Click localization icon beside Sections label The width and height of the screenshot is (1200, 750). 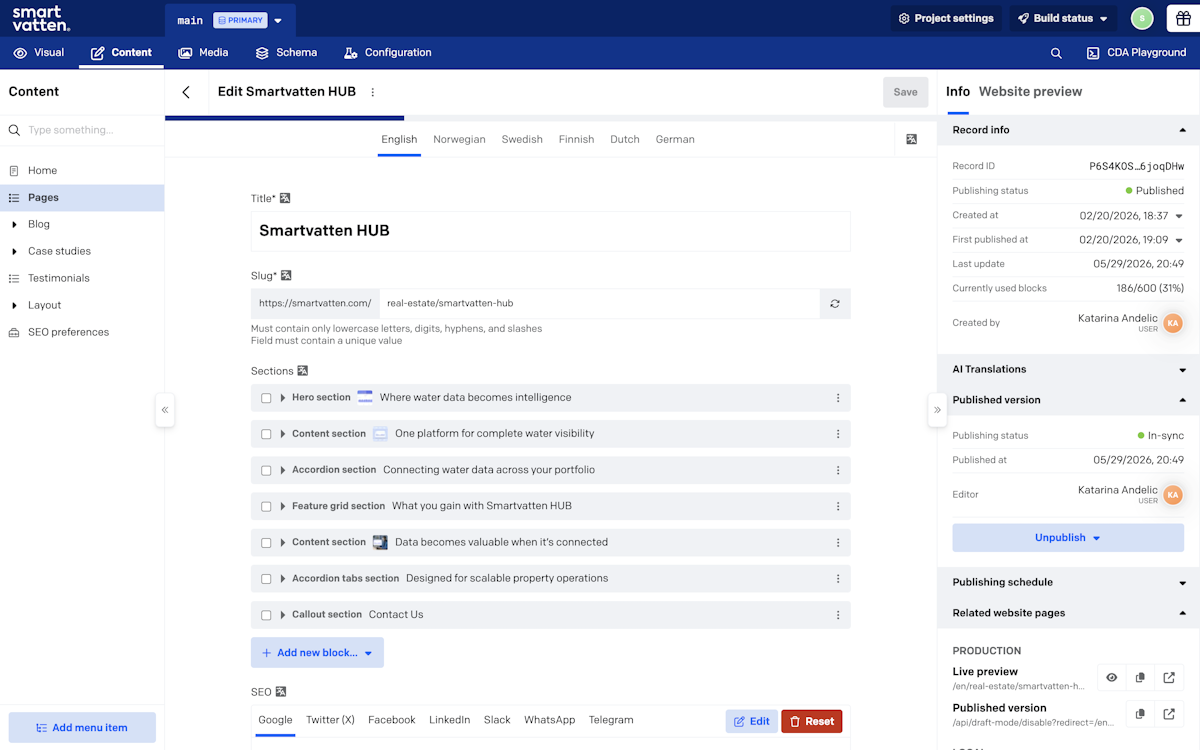coord(303,371)
